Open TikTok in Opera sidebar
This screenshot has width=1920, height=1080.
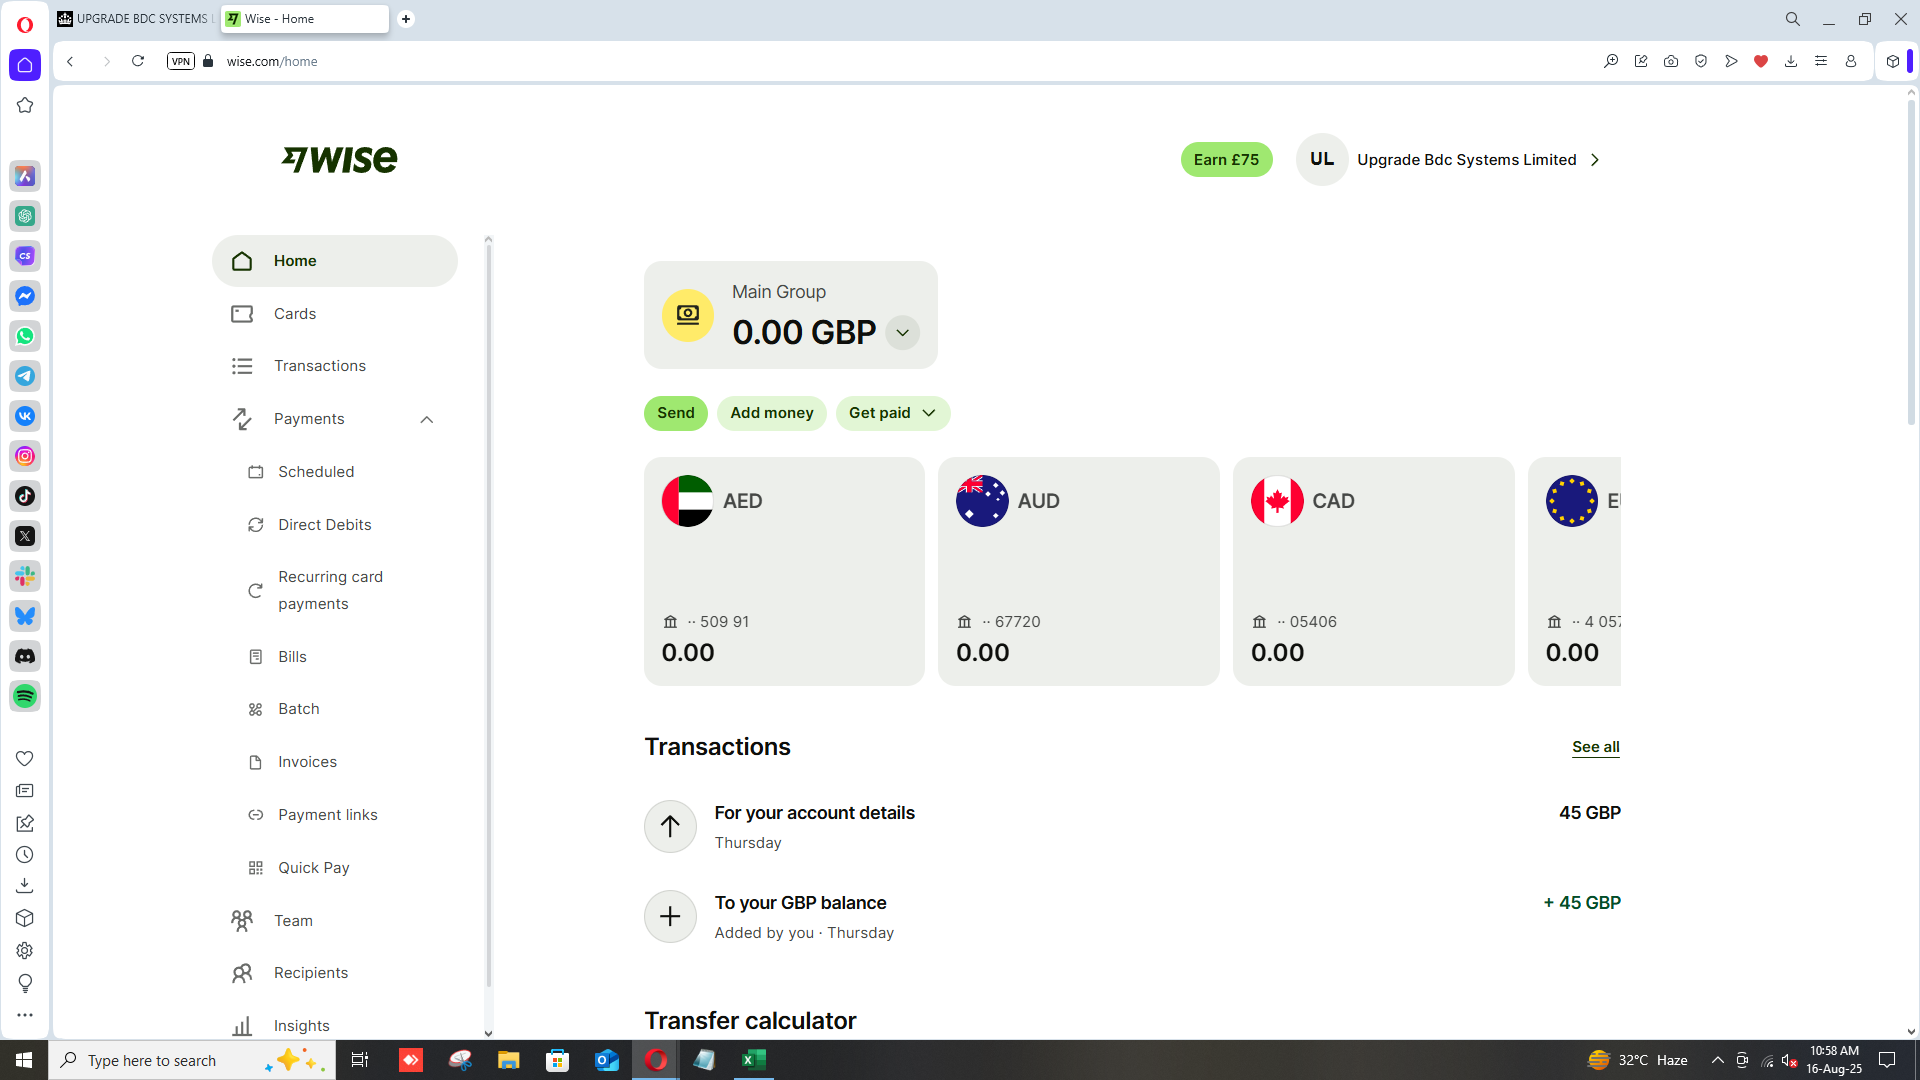pyautogui.click(x=25, y=496)
